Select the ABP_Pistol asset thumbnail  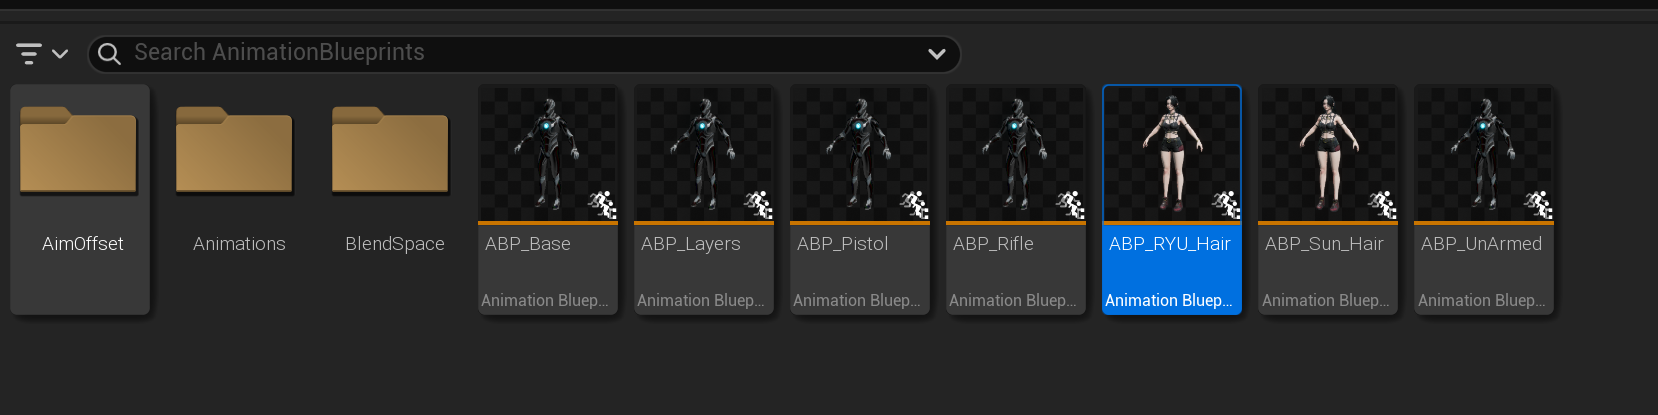[860, 153]
